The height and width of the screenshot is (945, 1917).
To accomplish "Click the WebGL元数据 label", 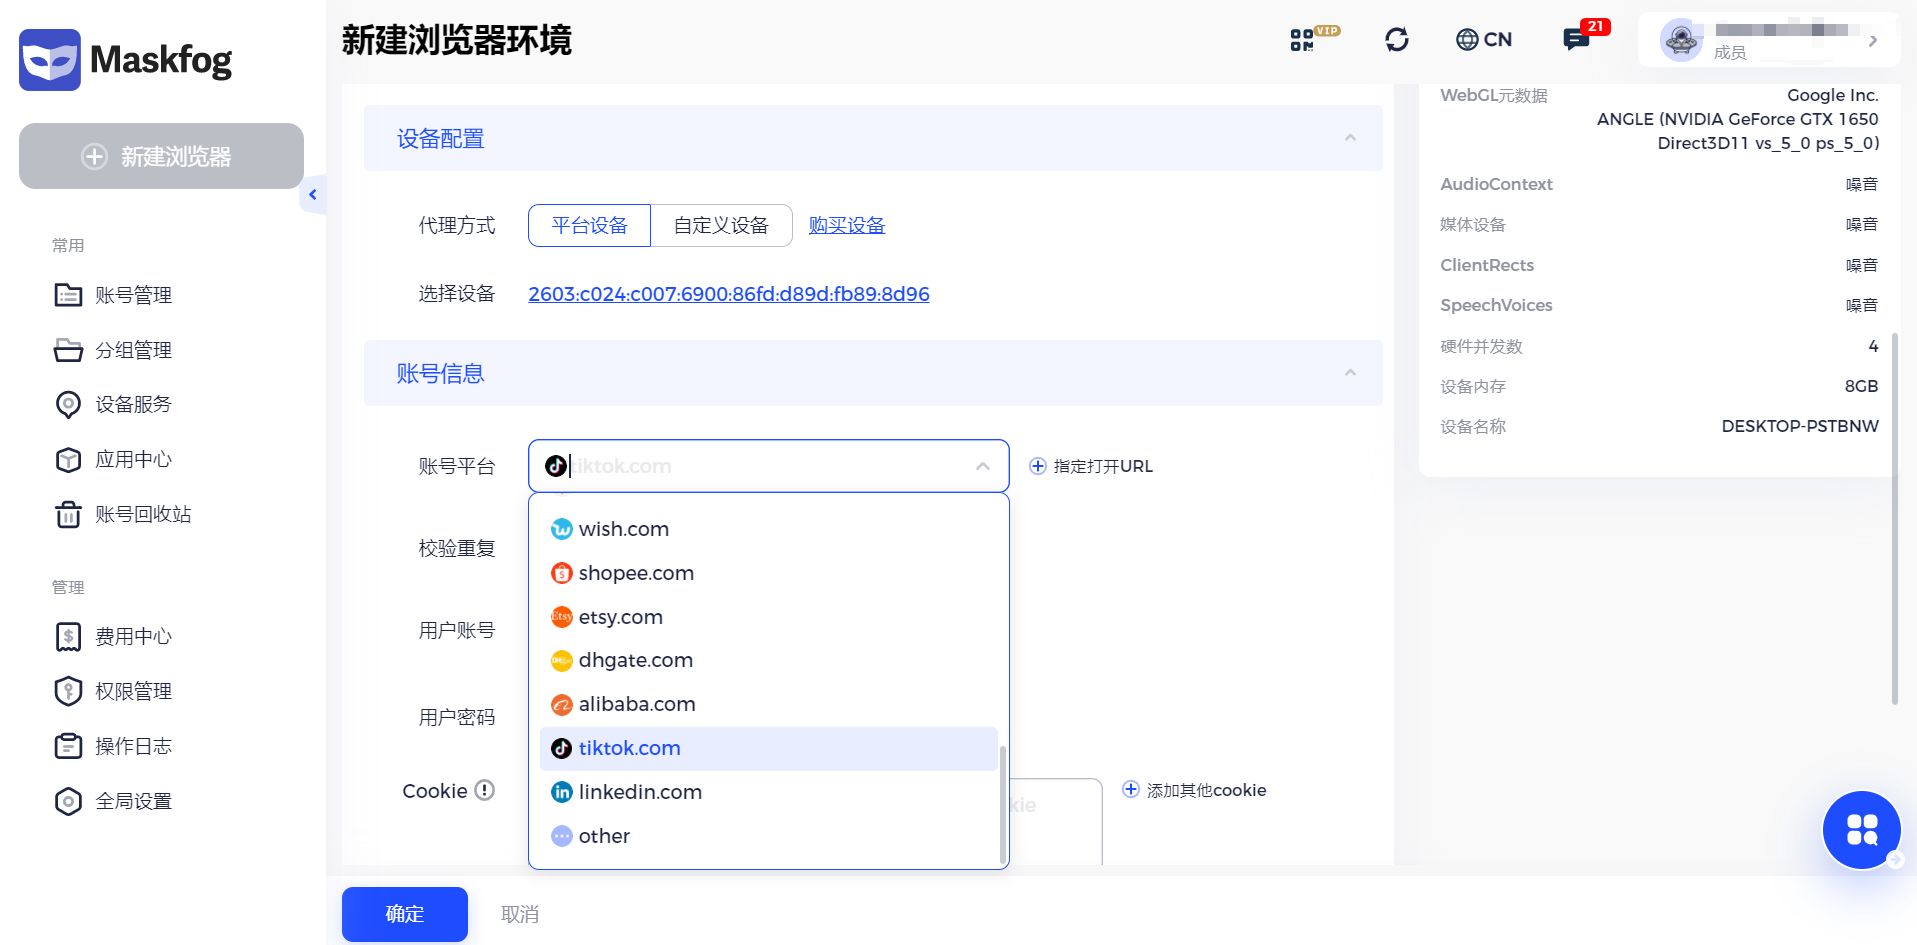I will point(1494,95).
